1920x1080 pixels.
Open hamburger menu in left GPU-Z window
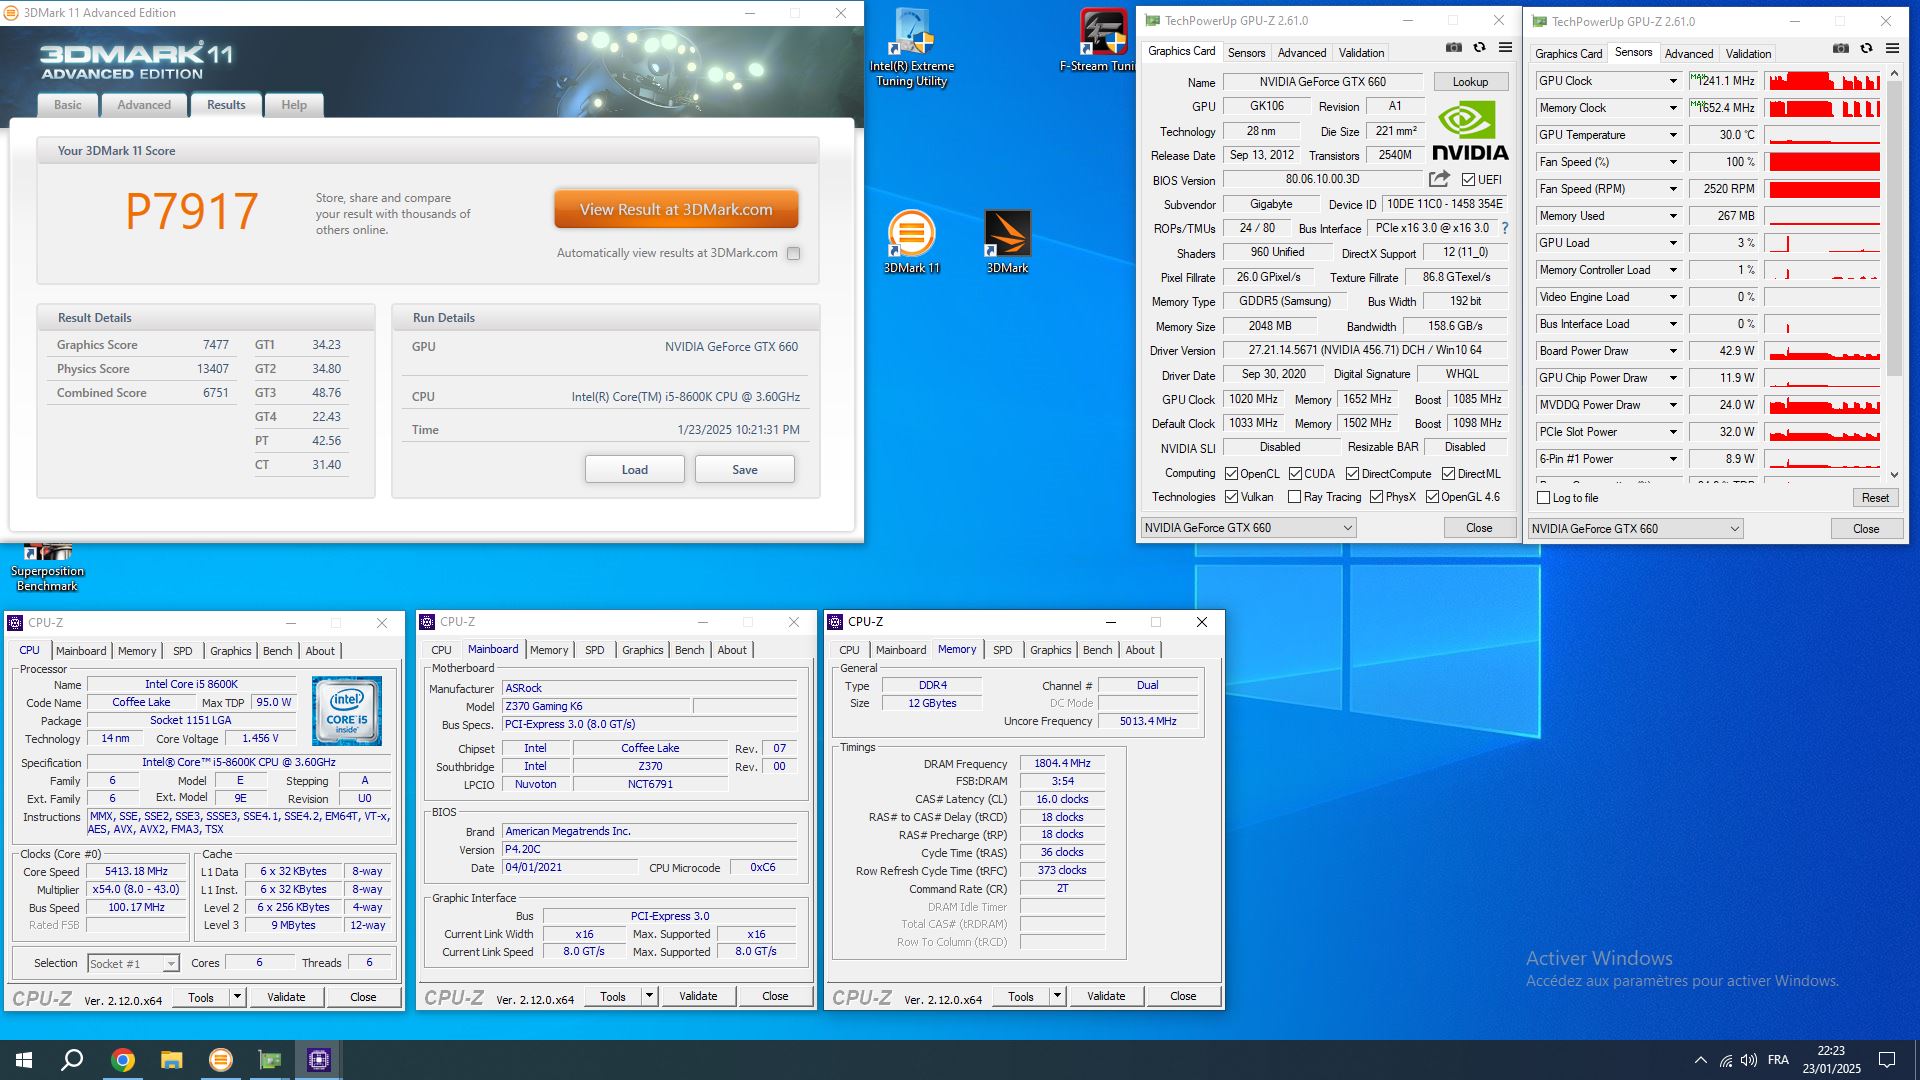[1505, 47]
